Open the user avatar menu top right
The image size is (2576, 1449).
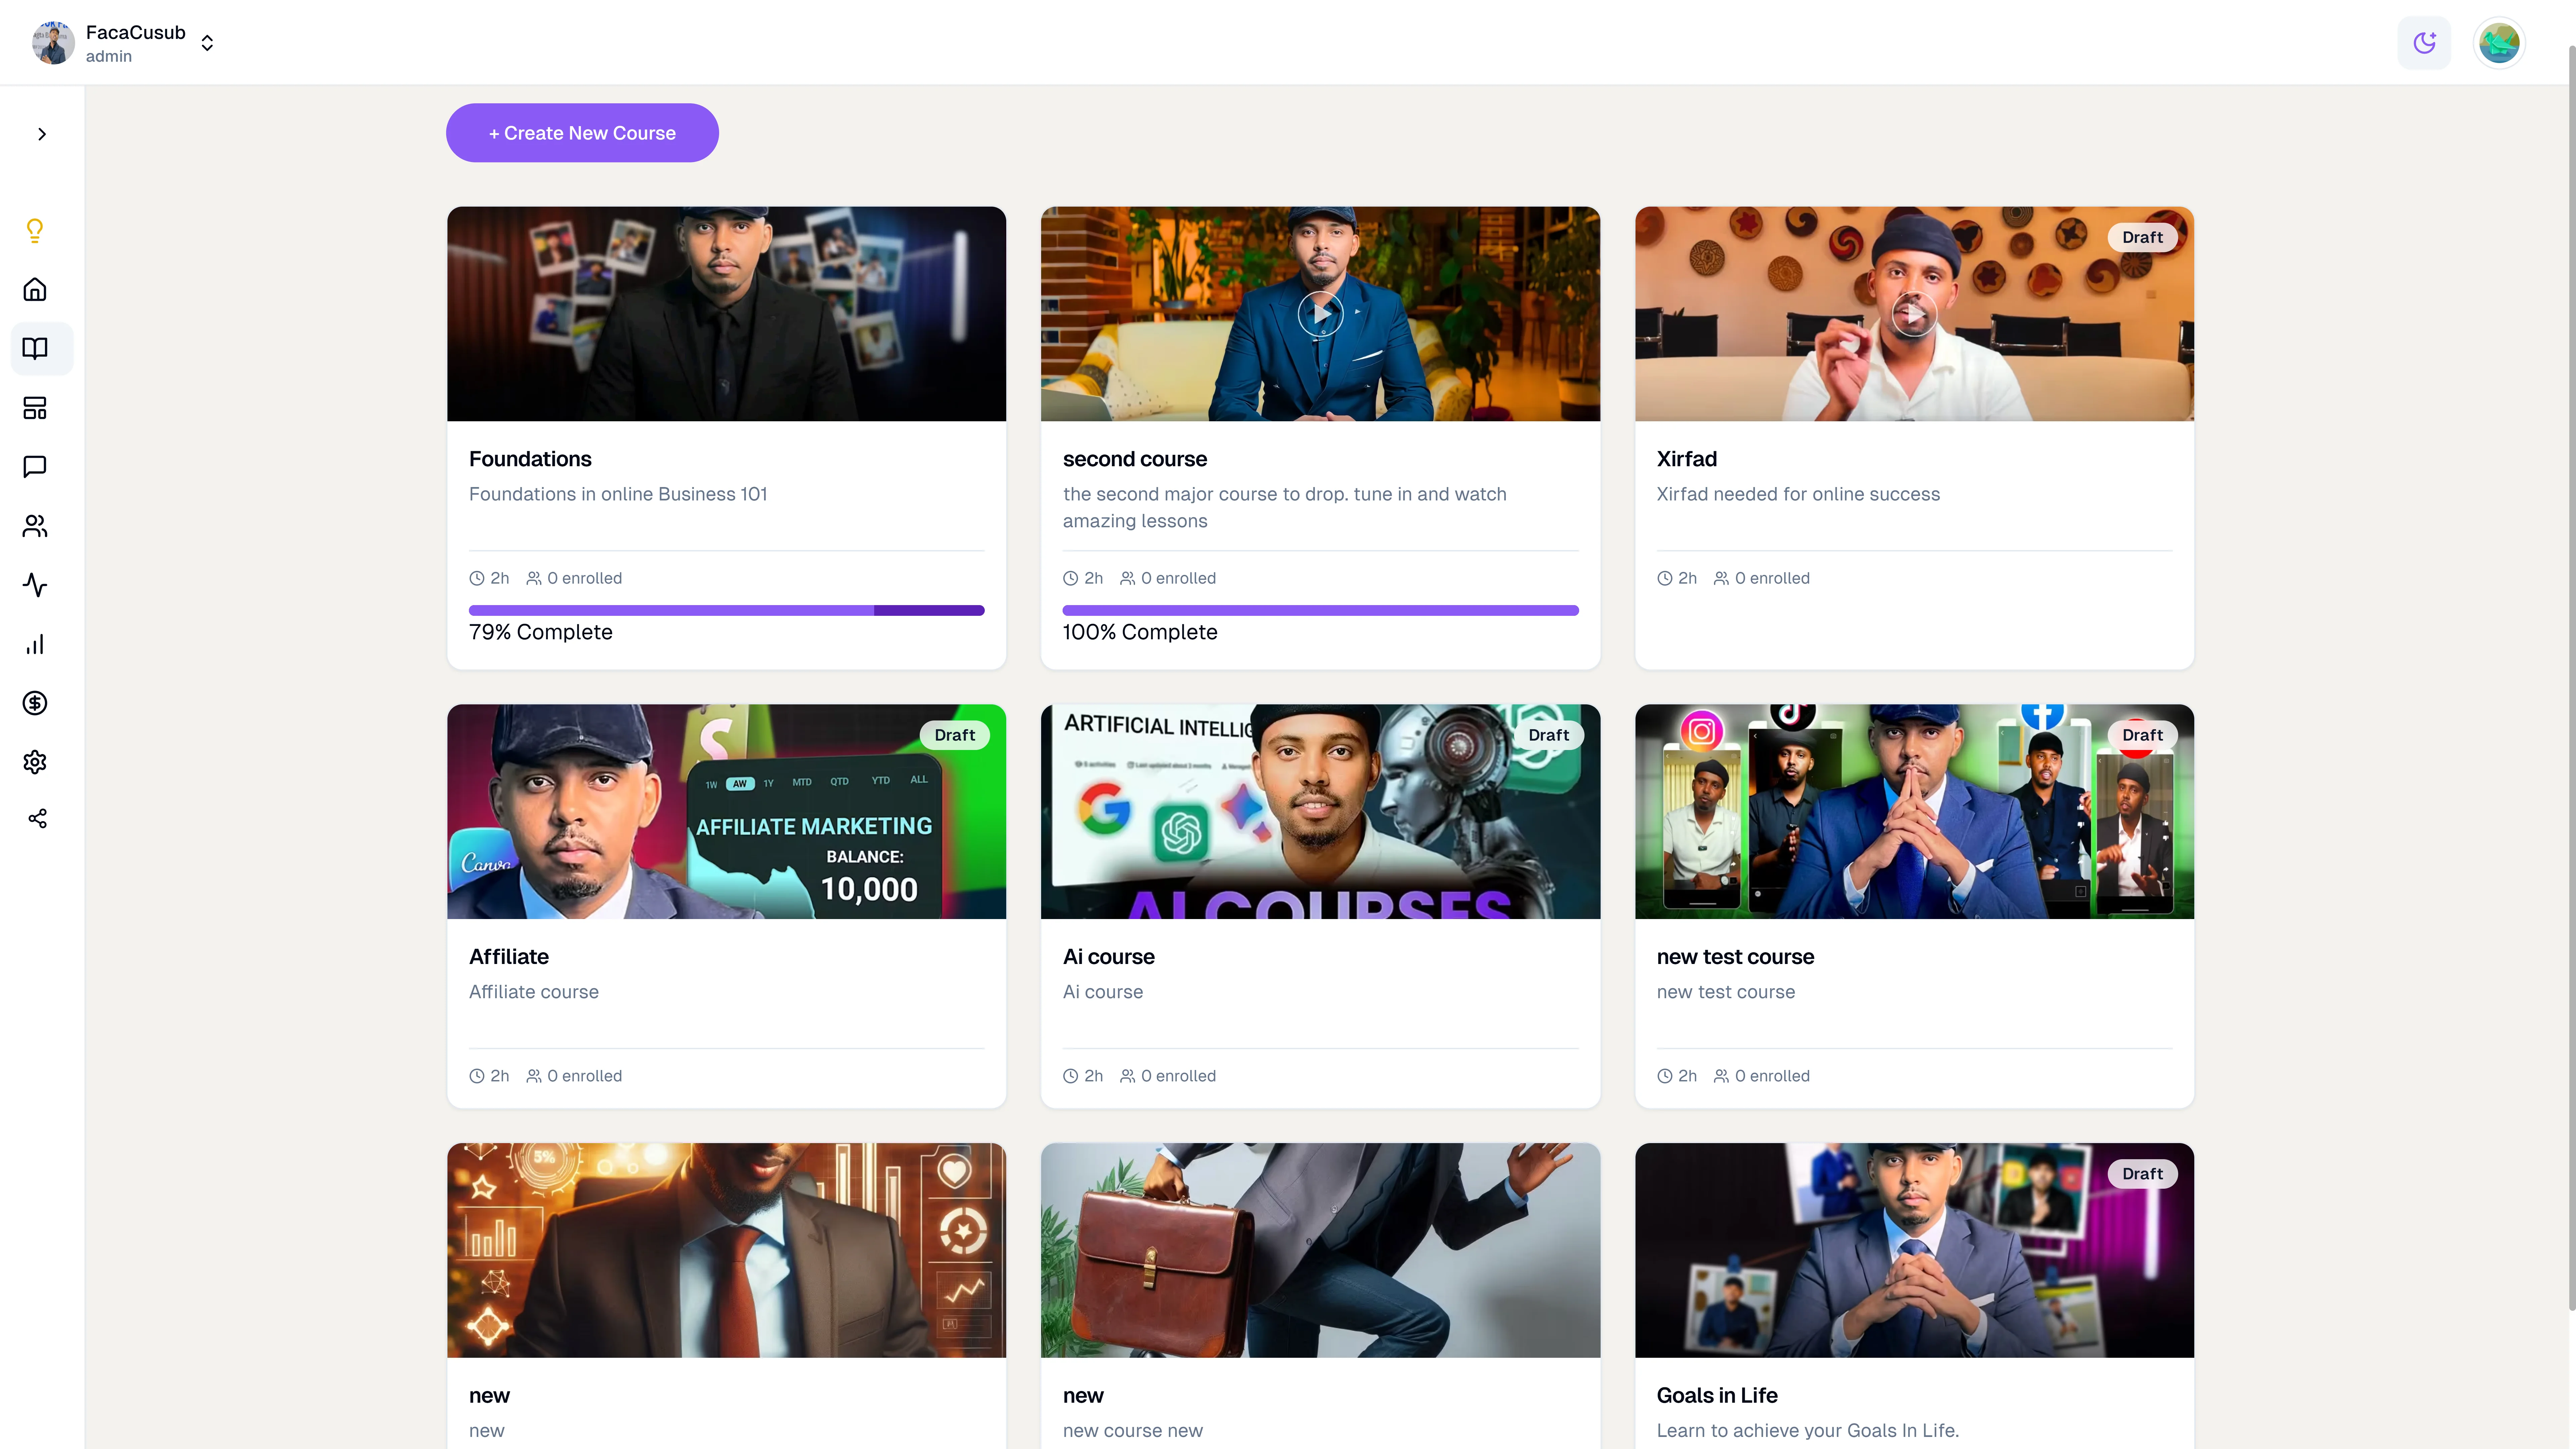pyautogui.click(x=2499, y=43)
